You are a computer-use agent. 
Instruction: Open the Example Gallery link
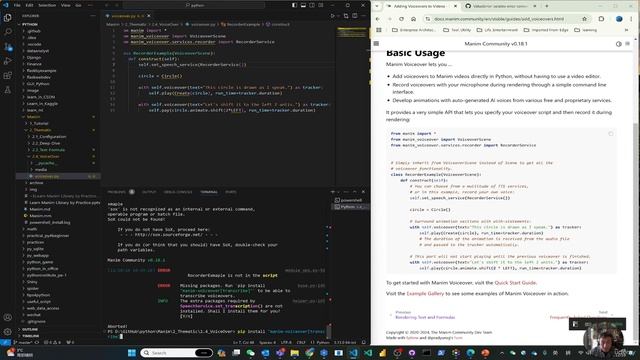coord(425,293)
